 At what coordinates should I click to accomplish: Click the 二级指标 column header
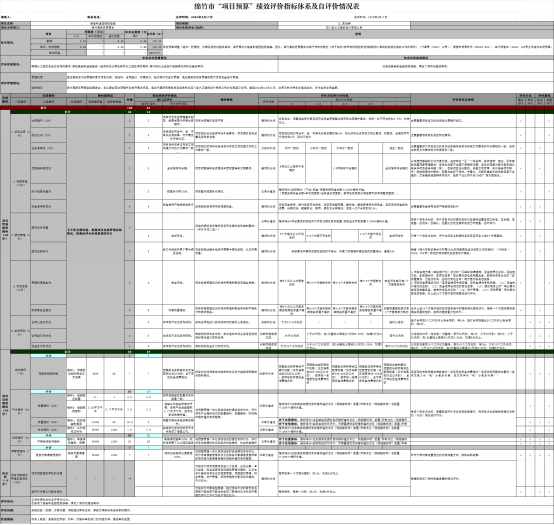point(48,101)
